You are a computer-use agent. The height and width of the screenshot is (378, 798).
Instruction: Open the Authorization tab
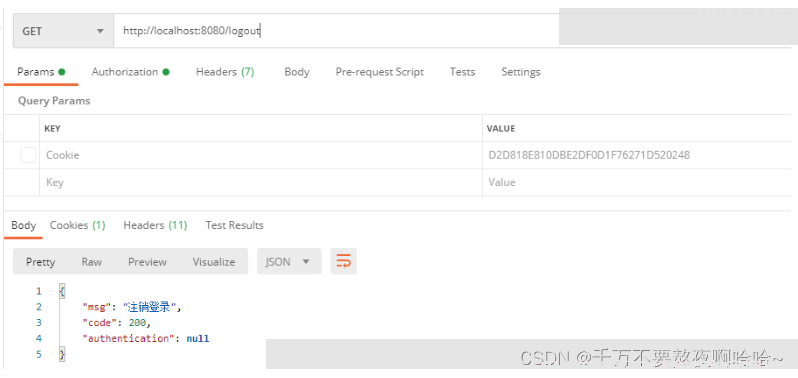click(x=130, y=72)
